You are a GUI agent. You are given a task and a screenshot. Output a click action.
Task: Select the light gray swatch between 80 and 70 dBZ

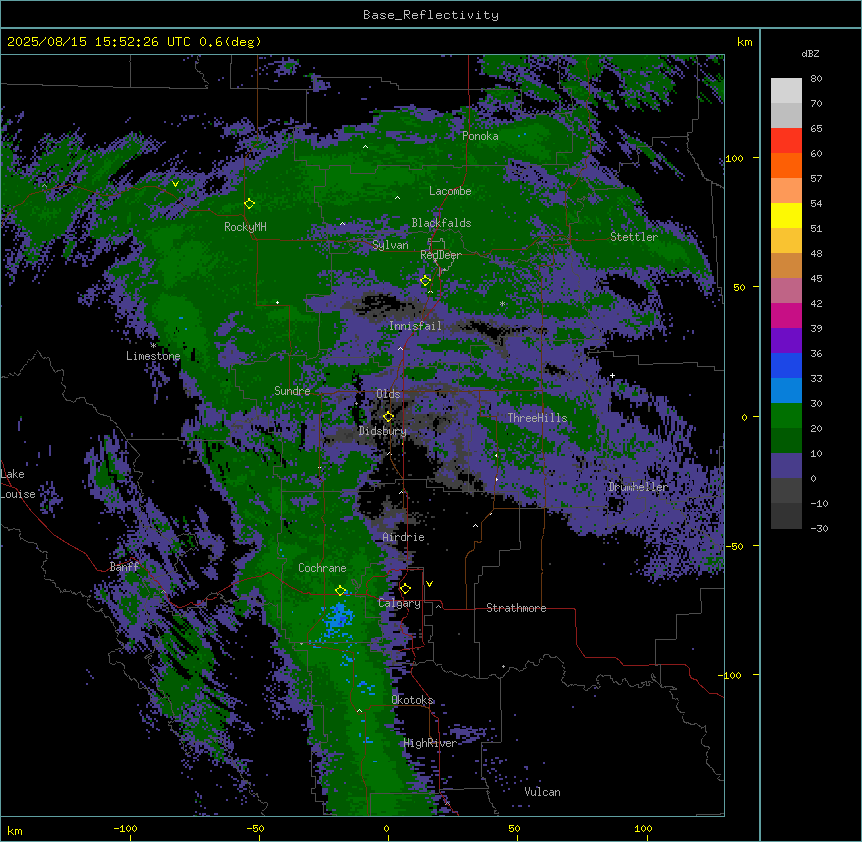click(x=786, y=91)
